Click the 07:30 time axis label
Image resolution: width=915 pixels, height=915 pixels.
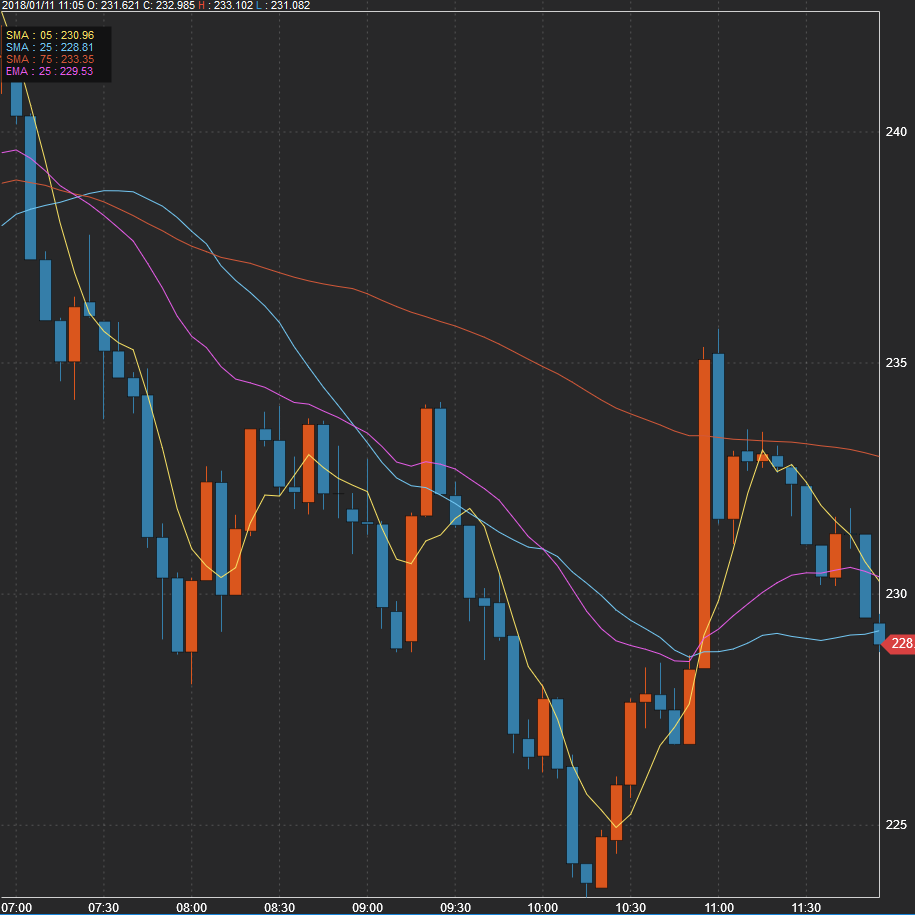click(x=104, y=908)
